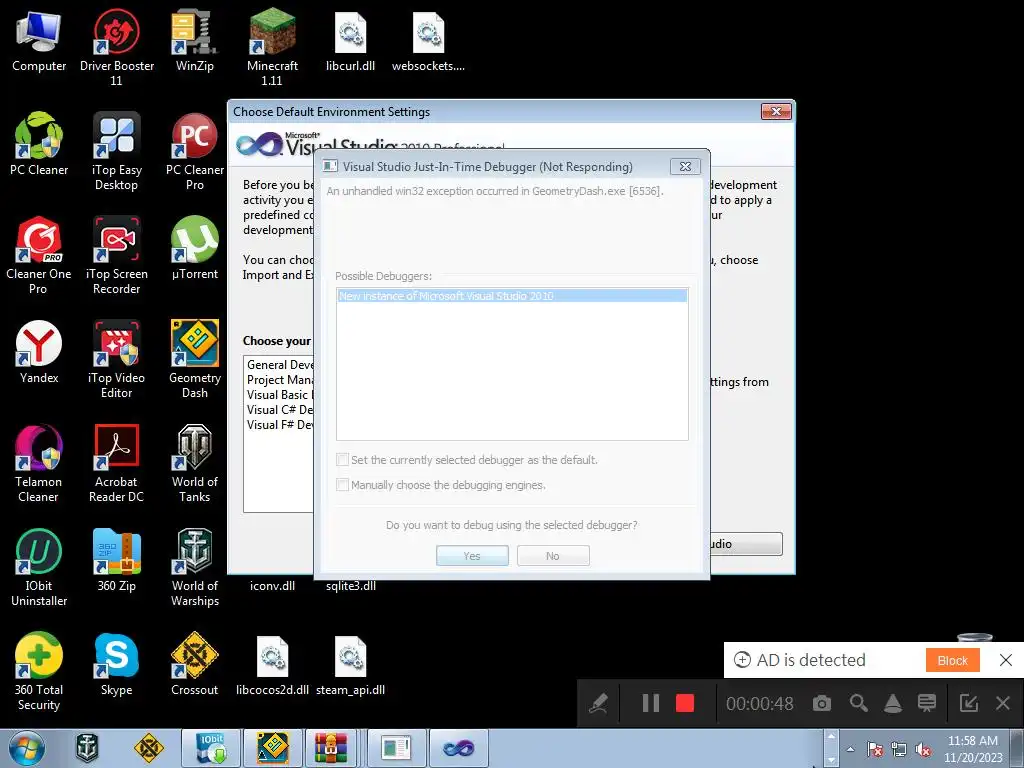Open iTop Easy Desktop shortcut
The width and height of the screenshot is (1024, 768).
pos(116,152)
